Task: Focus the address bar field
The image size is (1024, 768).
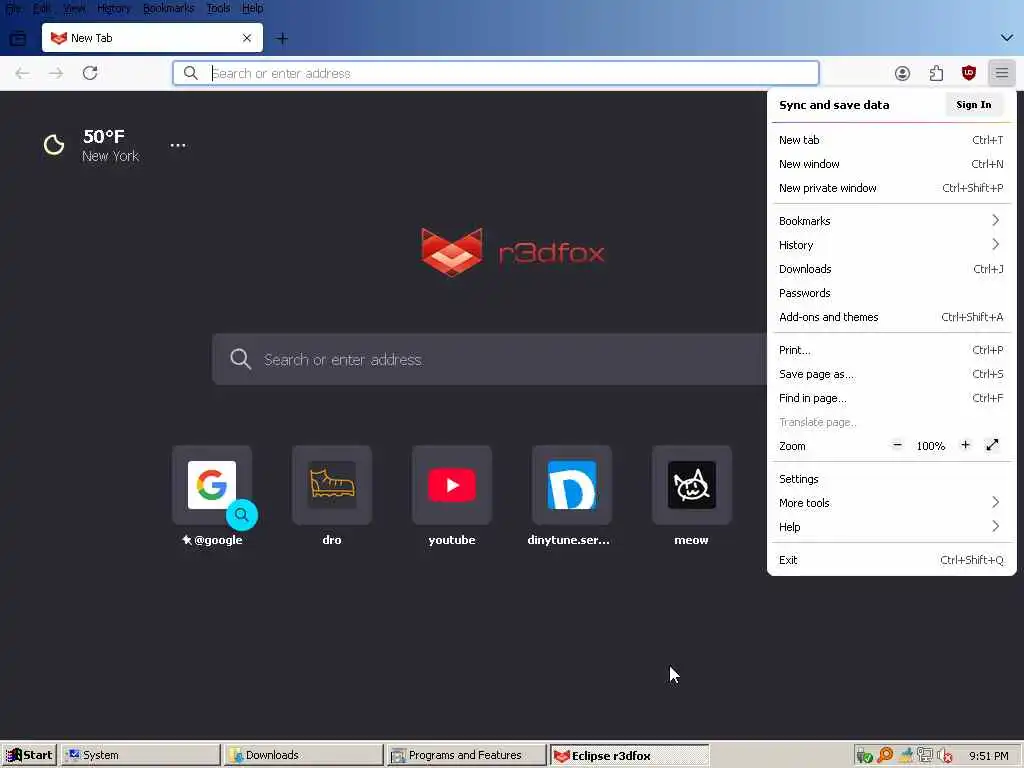Action: coord(495,73)
